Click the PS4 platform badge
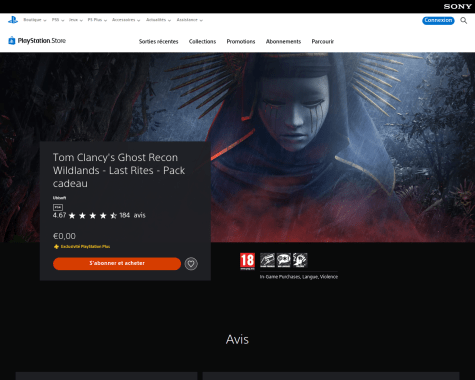 coord(58,207)
